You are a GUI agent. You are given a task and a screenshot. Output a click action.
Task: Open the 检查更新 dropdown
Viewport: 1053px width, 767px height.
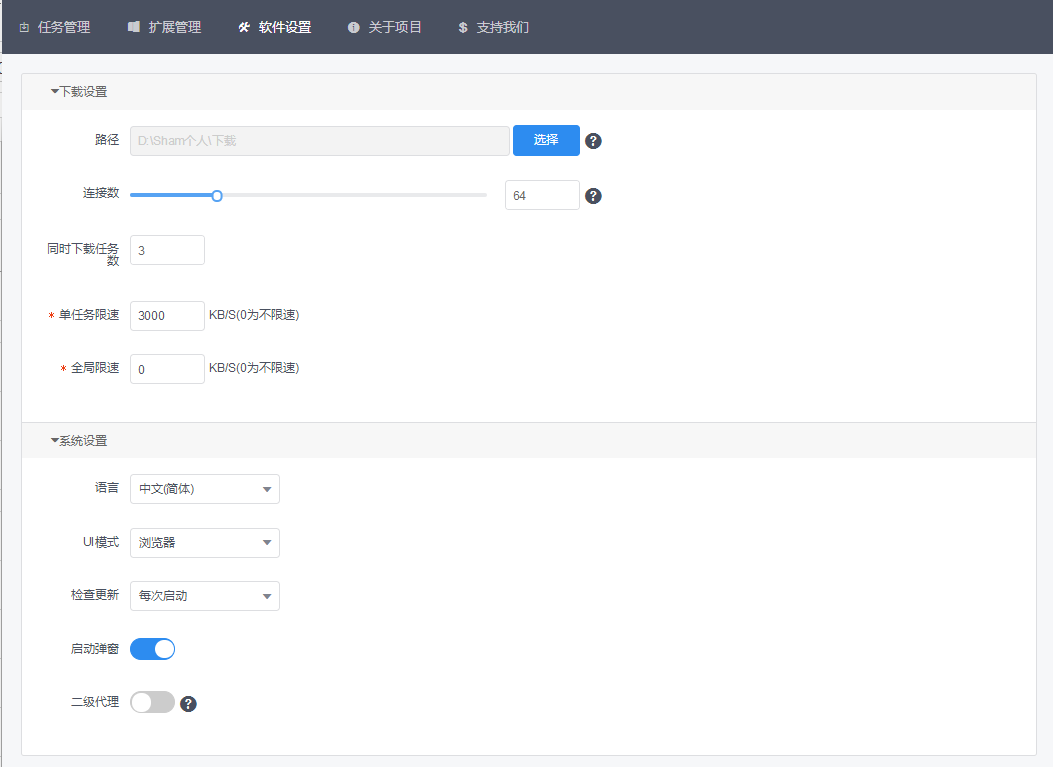(x=205, y=596)
